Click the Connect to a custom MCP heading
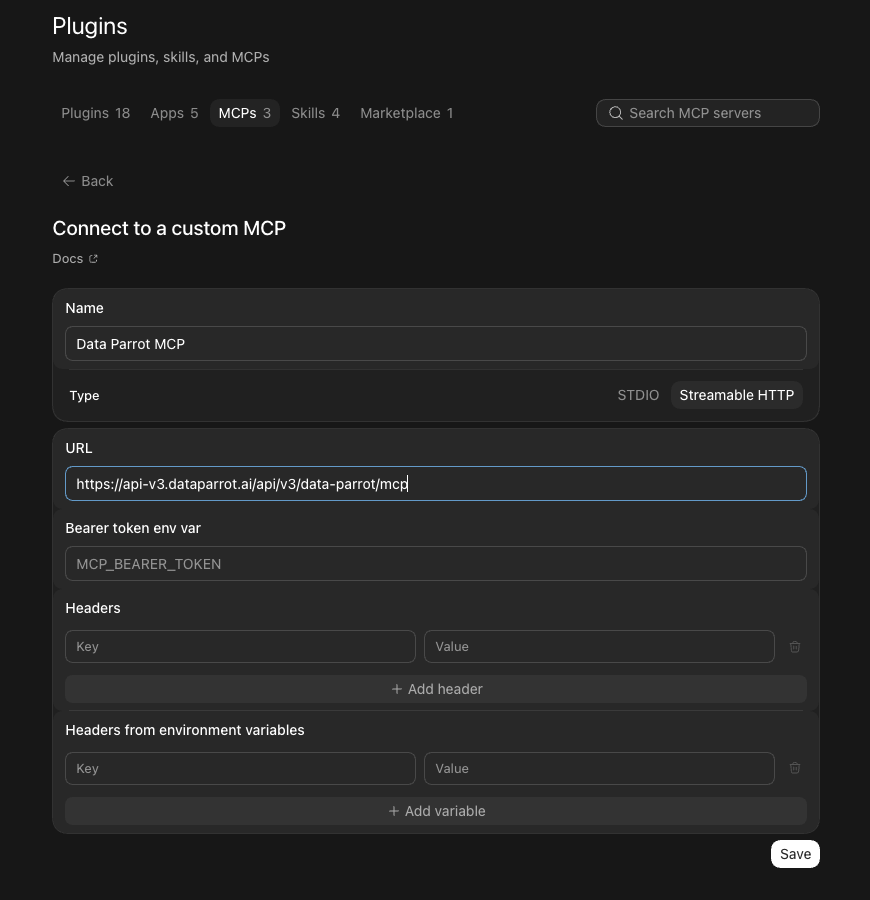This screenshot has height=900, width=870. pyautogui.click(x=169, y=228)
